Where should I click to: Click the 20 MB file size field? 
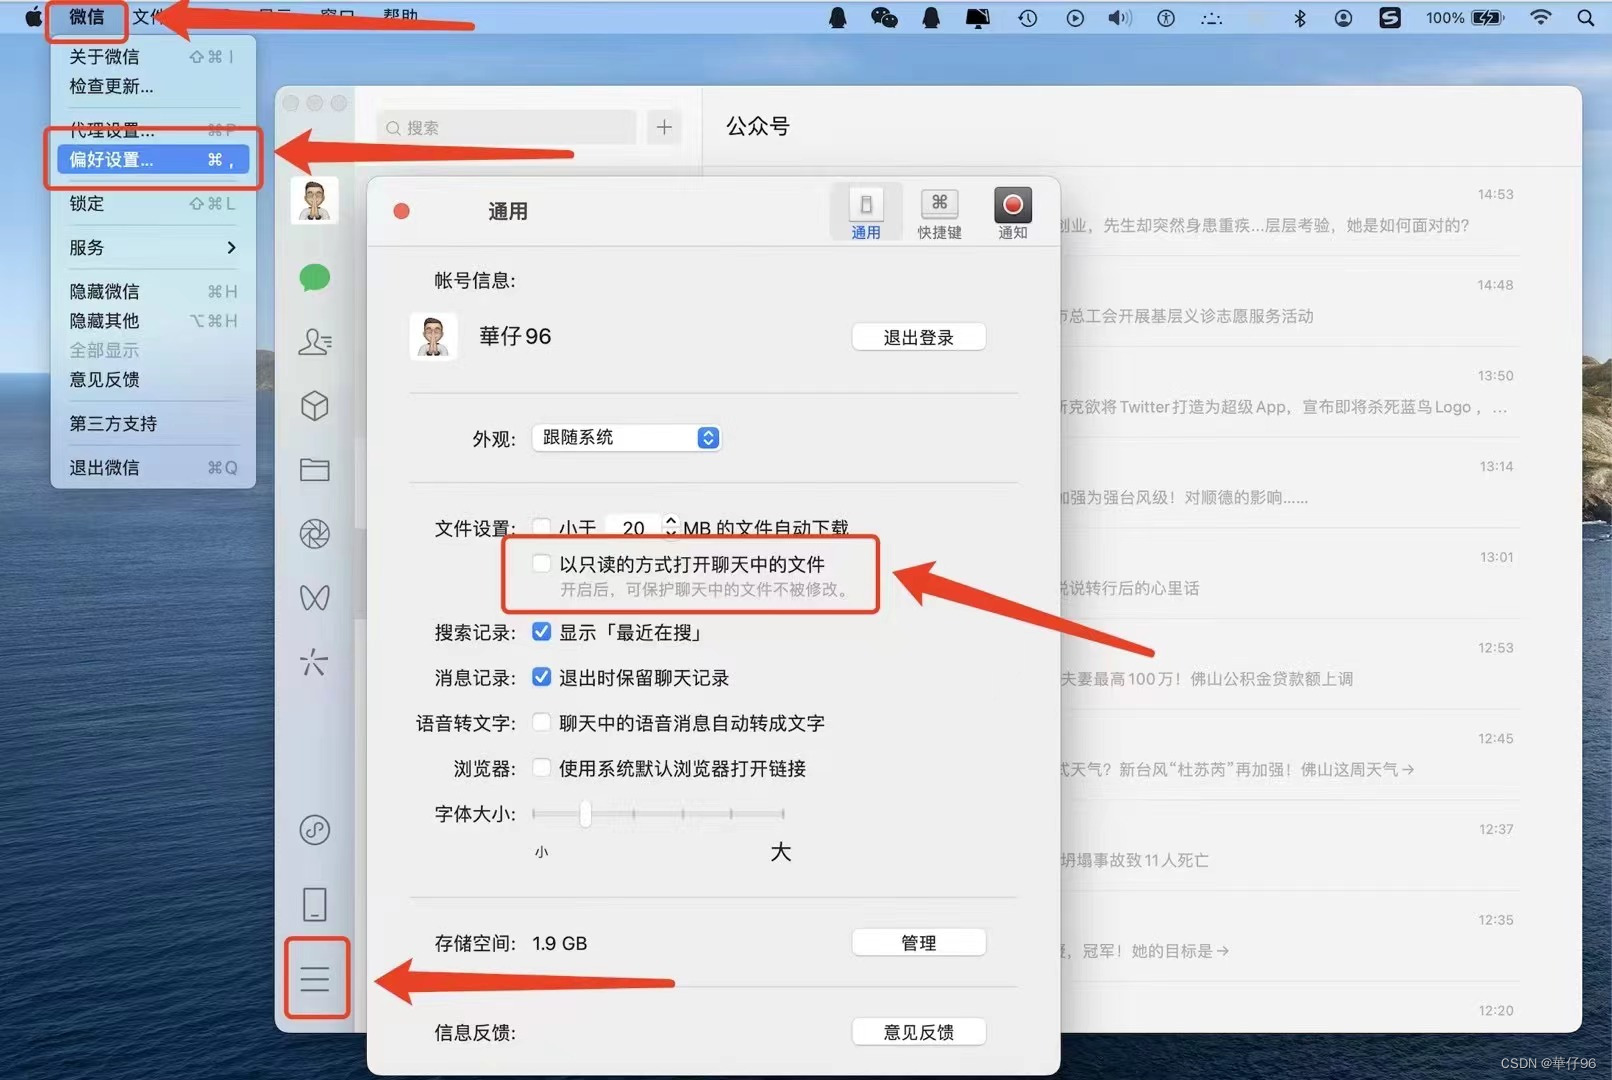click(x=633, y=526)
